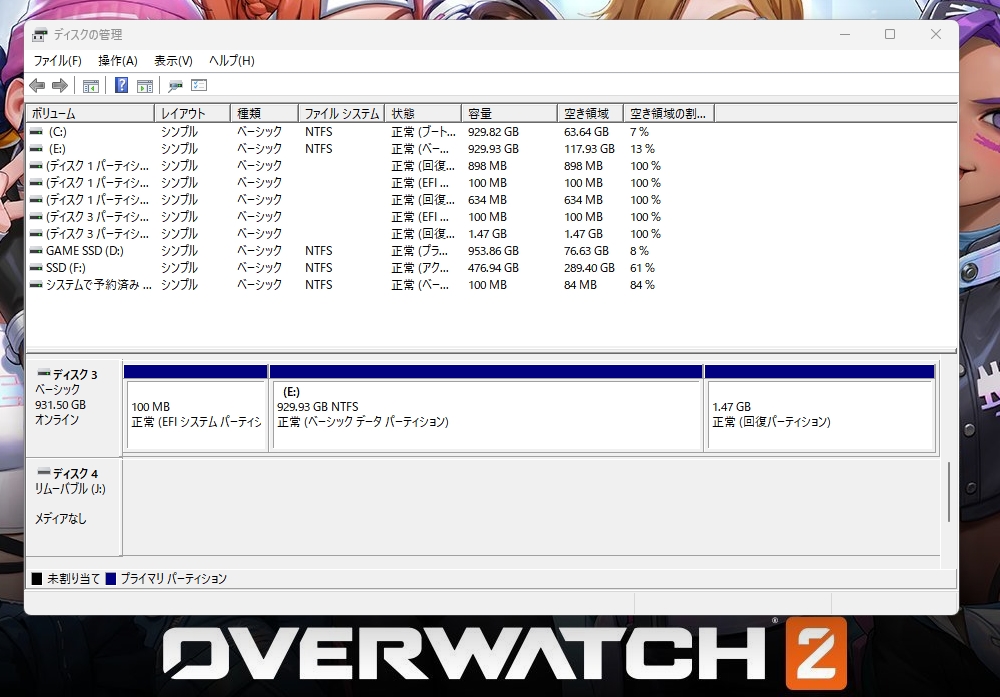Sort by the 状態 column header
Image resolution: width=1000 pixels, height=697 pixels.
[x=423, y=114]
